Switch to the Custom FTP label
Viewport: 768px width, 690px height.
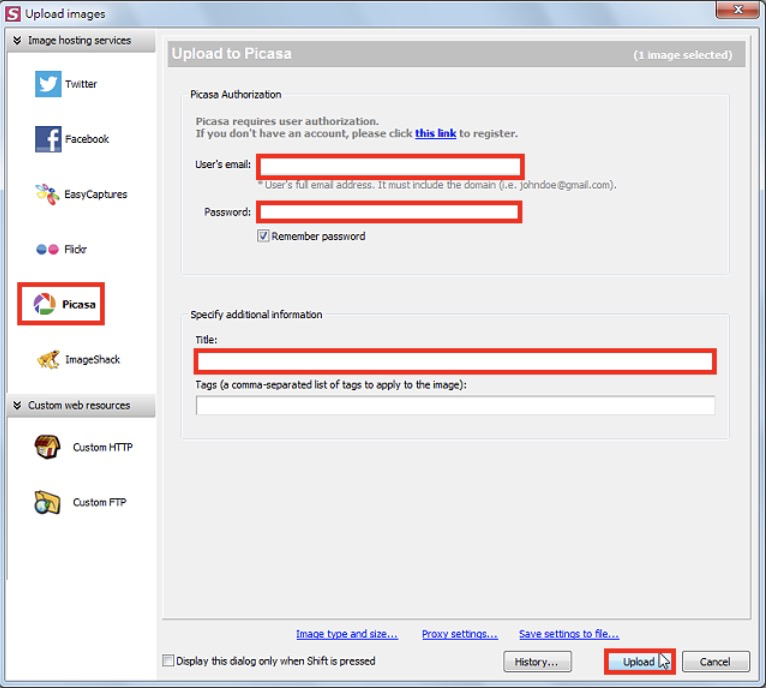tap(99, 502)
